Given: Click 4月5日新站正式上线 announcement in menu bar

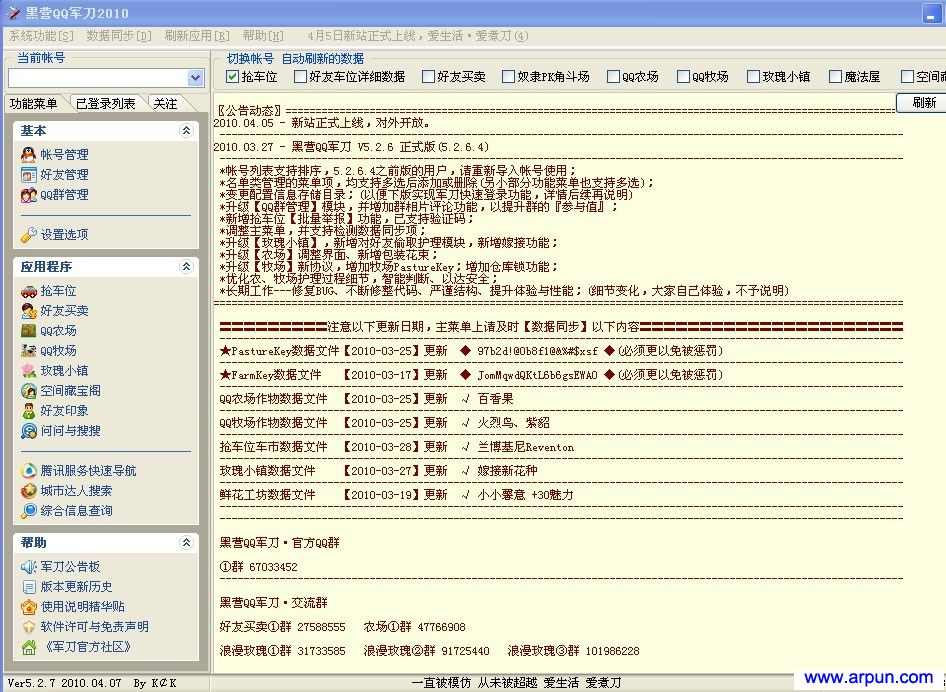Looking at the screenshot, I should pos(417,36).
